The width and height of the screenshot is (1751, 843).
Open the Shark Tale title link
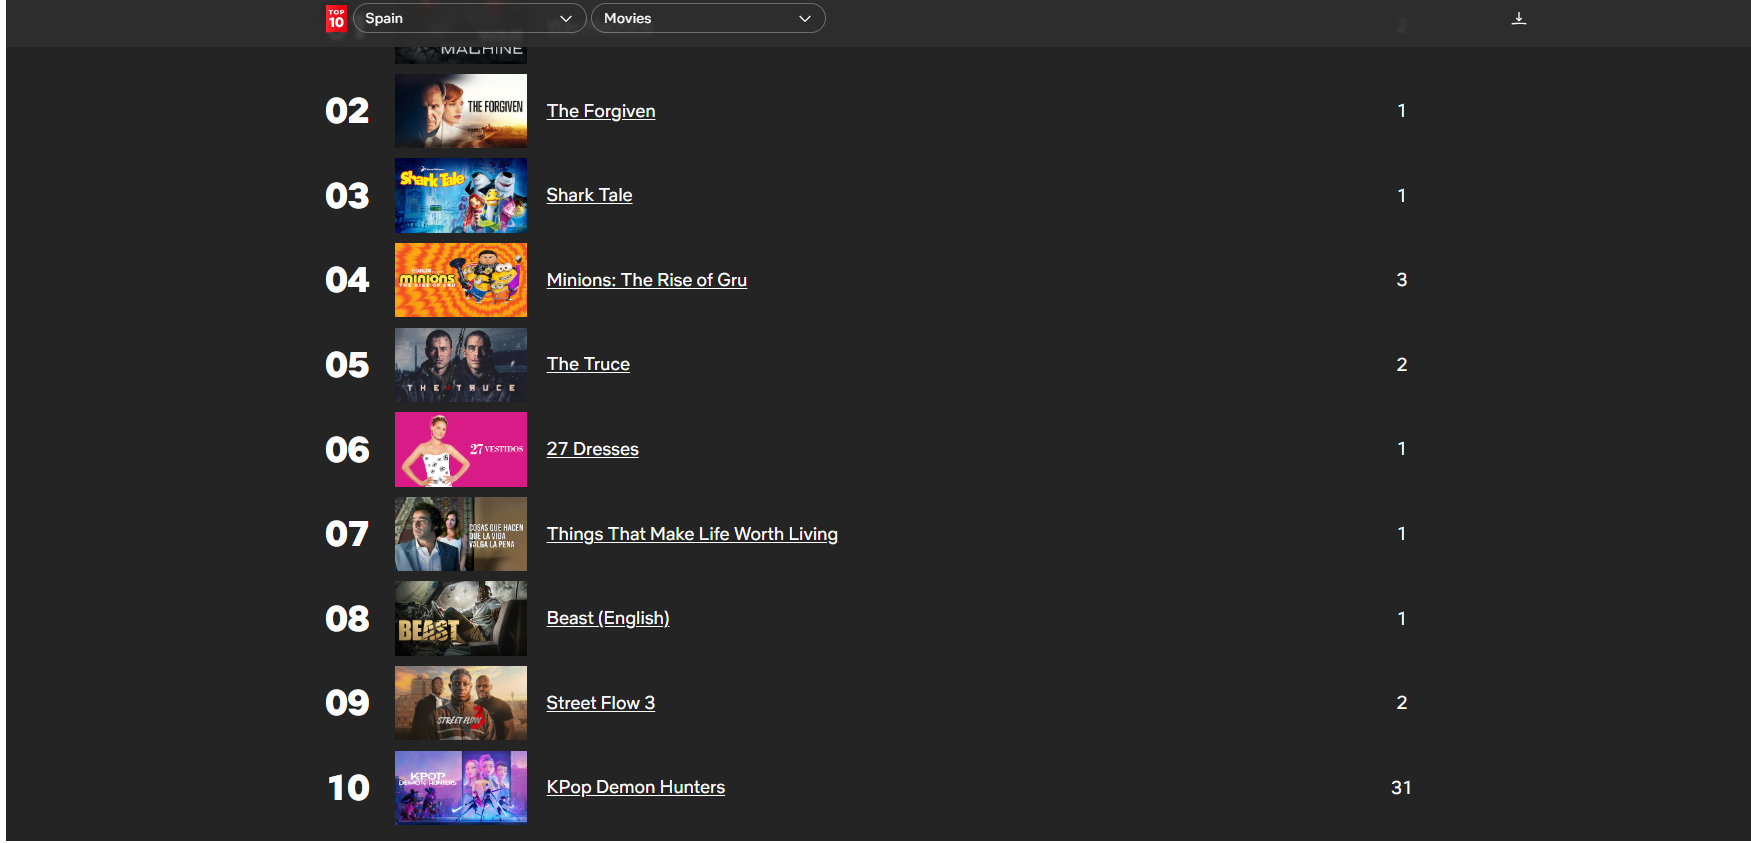pyautogui.click(x=589, y=195)
